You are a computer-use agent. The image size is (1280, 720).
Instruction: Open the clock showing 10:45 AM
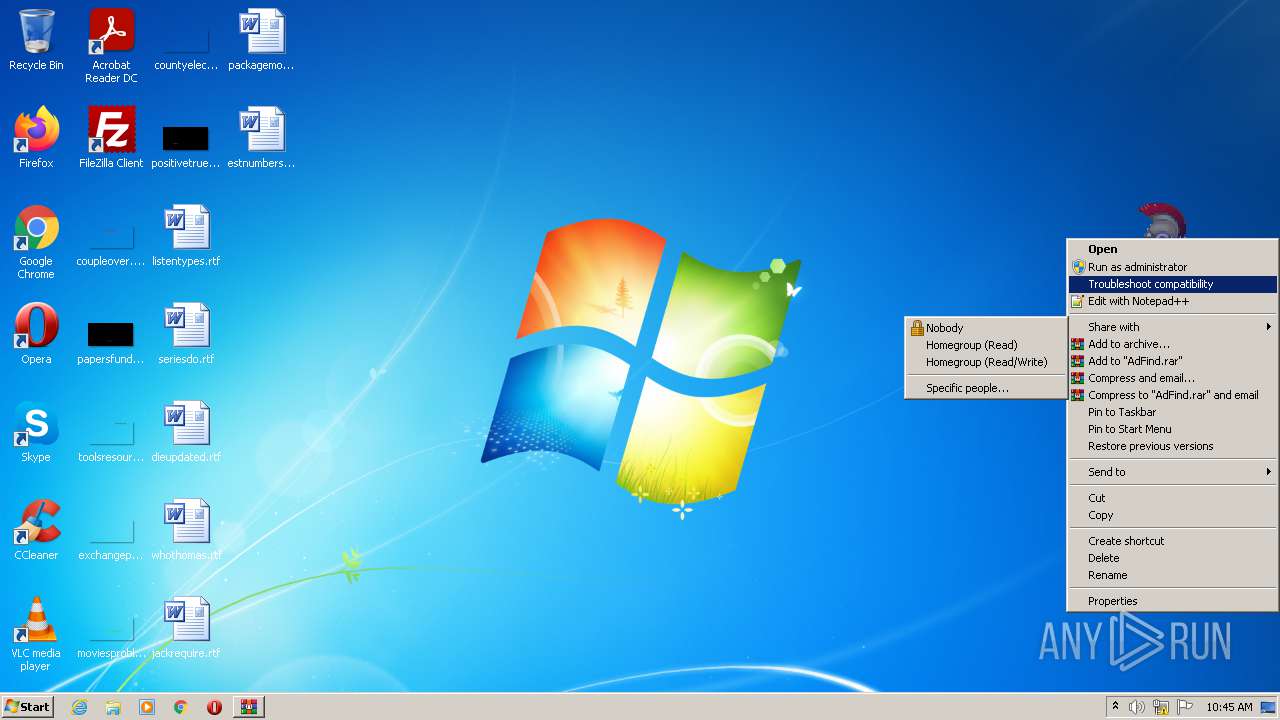click(x=1229, y=707)
